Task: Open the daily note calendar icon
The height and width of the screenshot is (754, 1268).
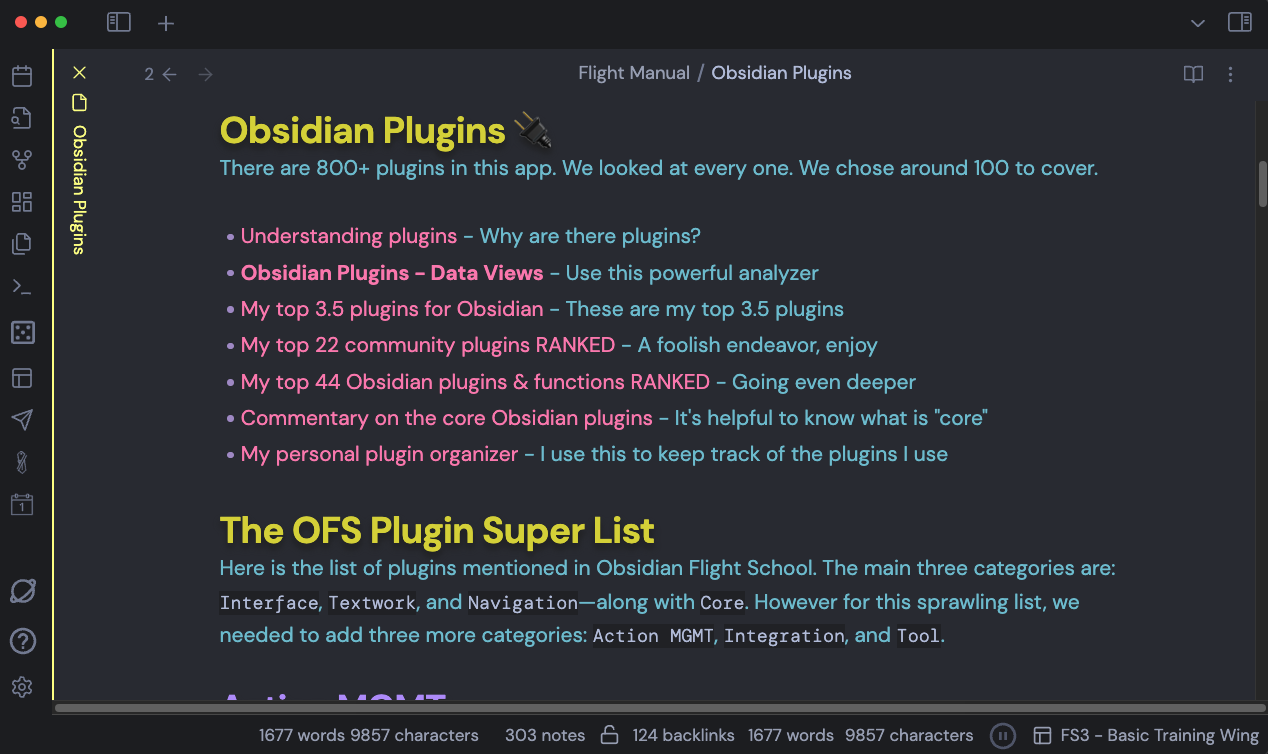Action: (x=22, y=504)
